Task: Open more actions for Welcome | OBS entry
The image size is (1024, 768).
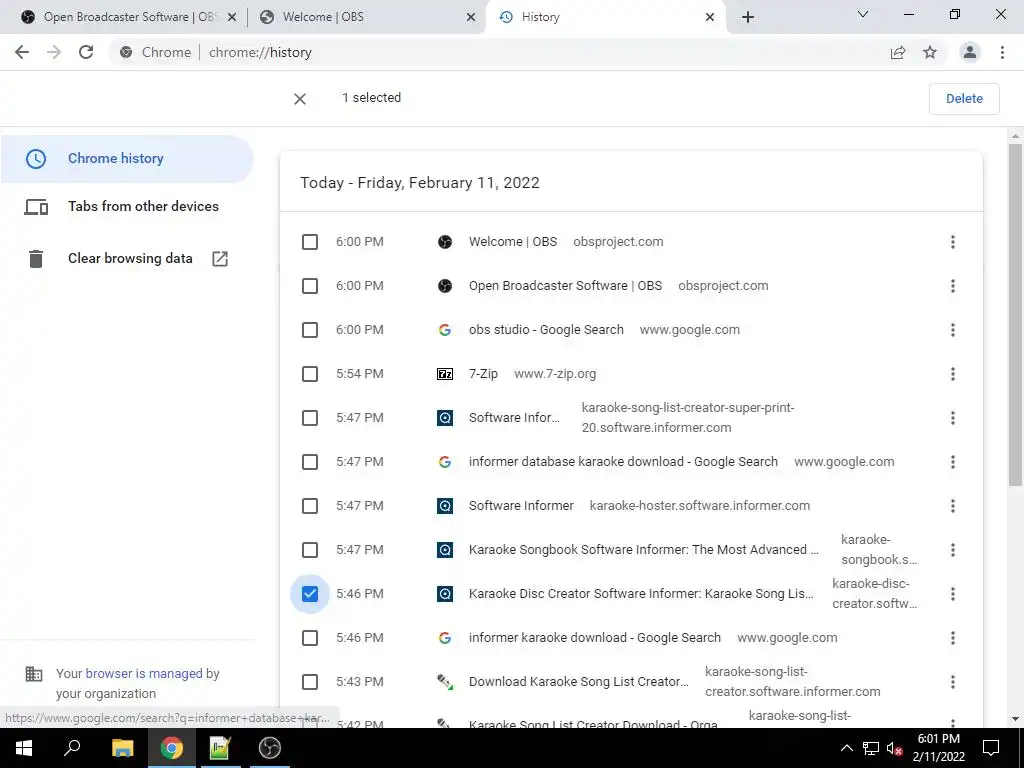Action: (953, 242)
